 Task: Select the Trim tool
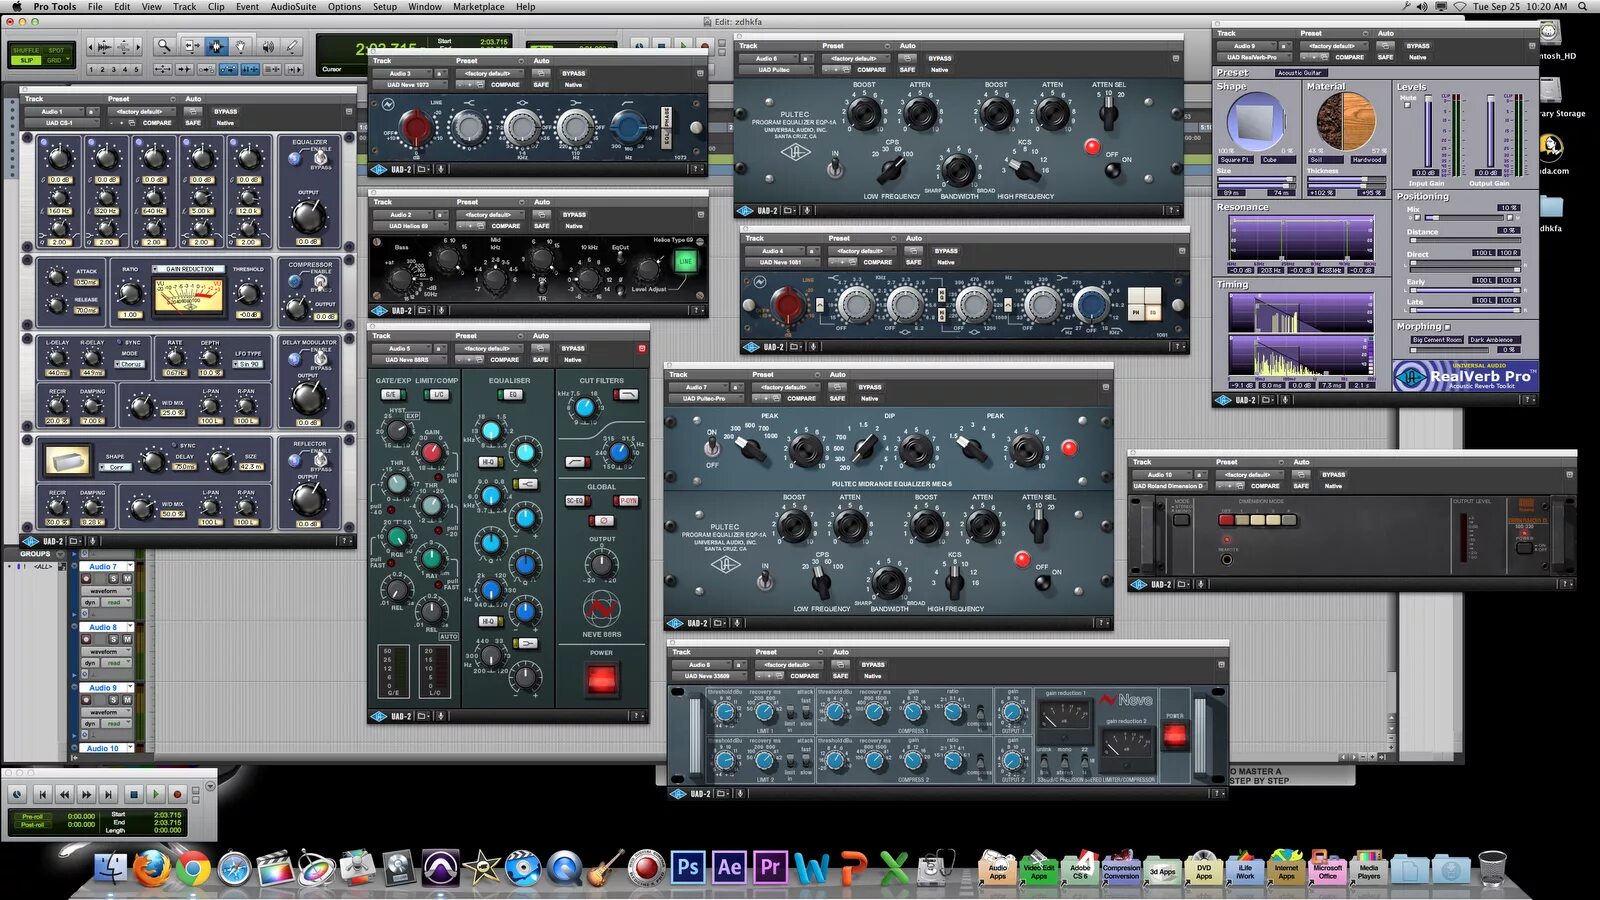pos(192,45)
